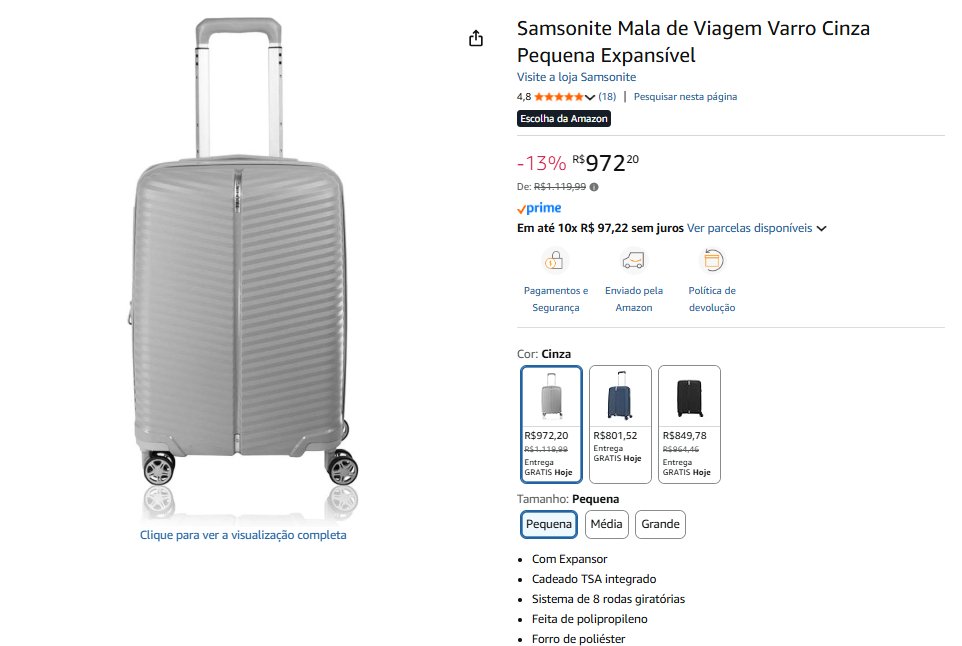
Task: Click the five-star rating icons
Action: pos(558,97)
